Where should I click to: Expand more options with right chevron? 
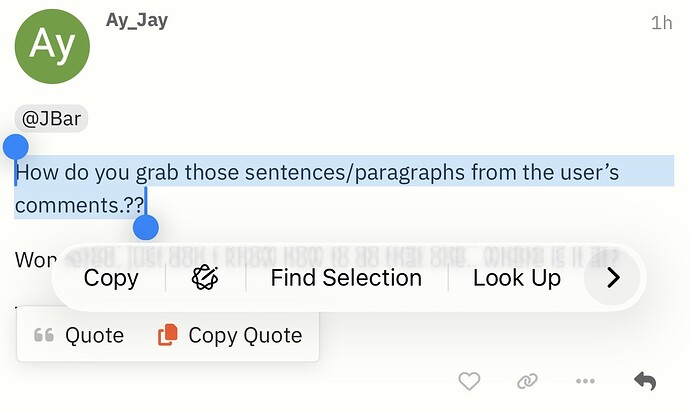tap(614, 278)
